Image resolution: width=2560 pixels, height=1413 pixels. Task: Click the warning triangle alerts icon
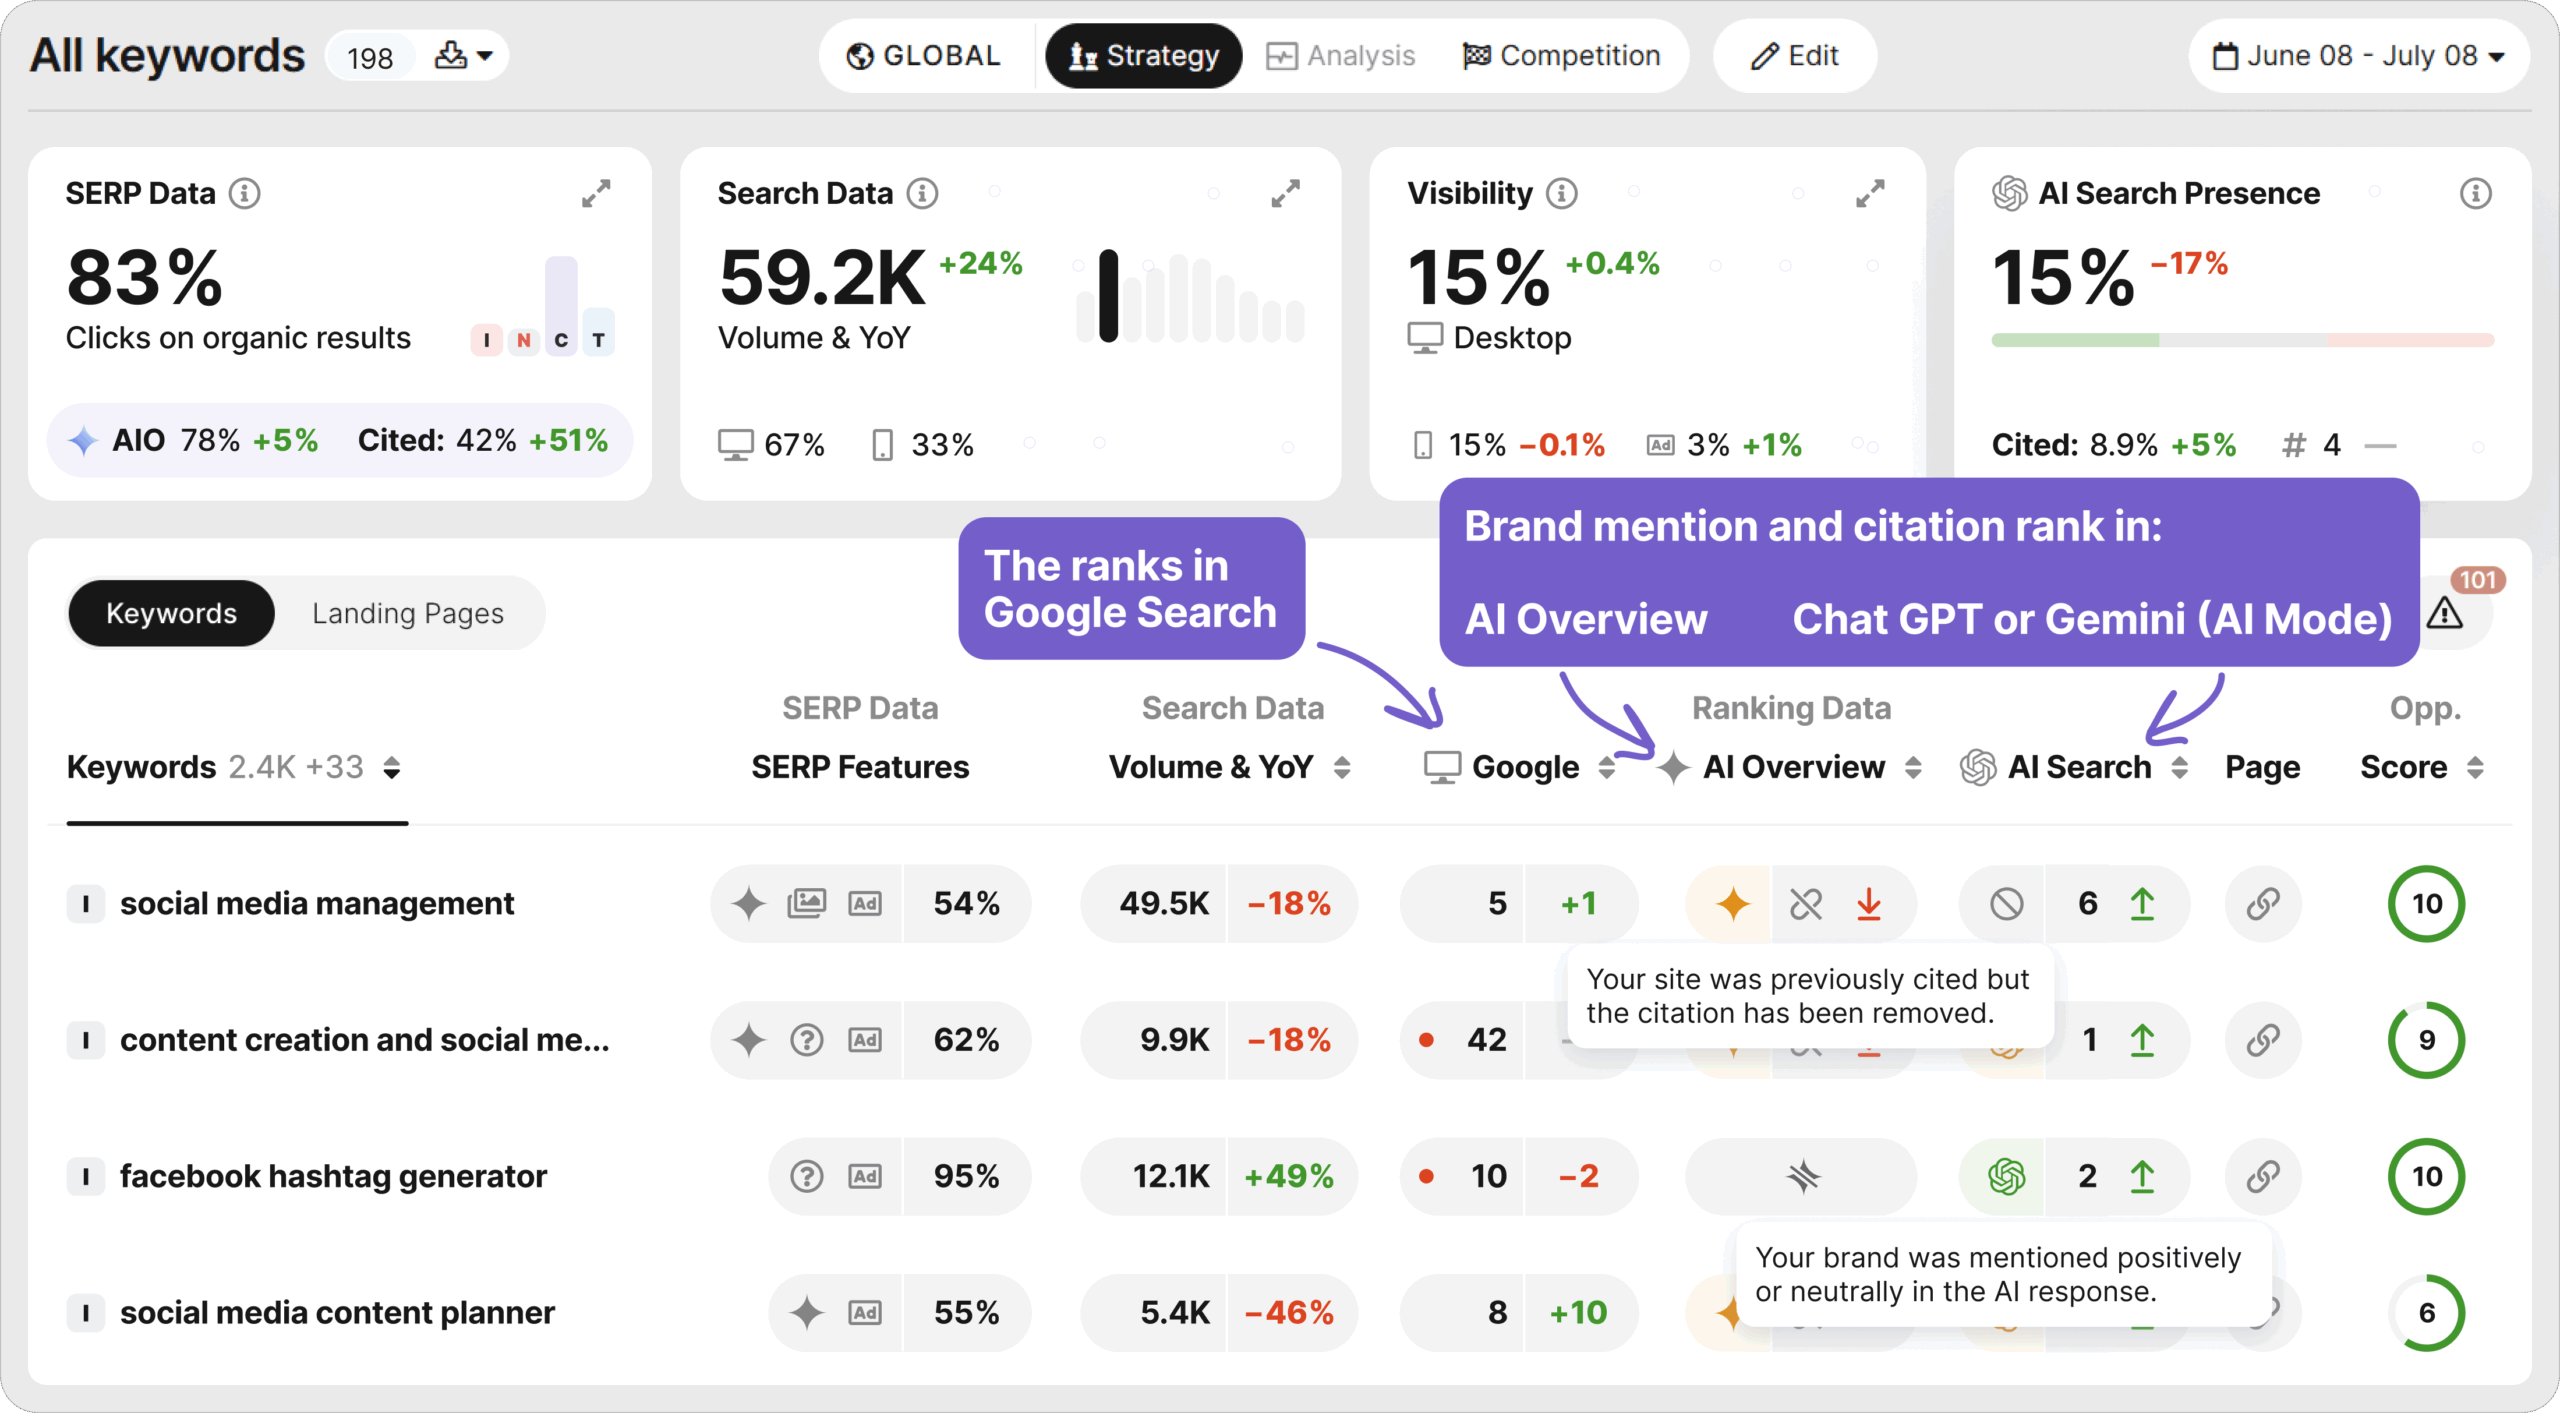(x=2444, y=613)
